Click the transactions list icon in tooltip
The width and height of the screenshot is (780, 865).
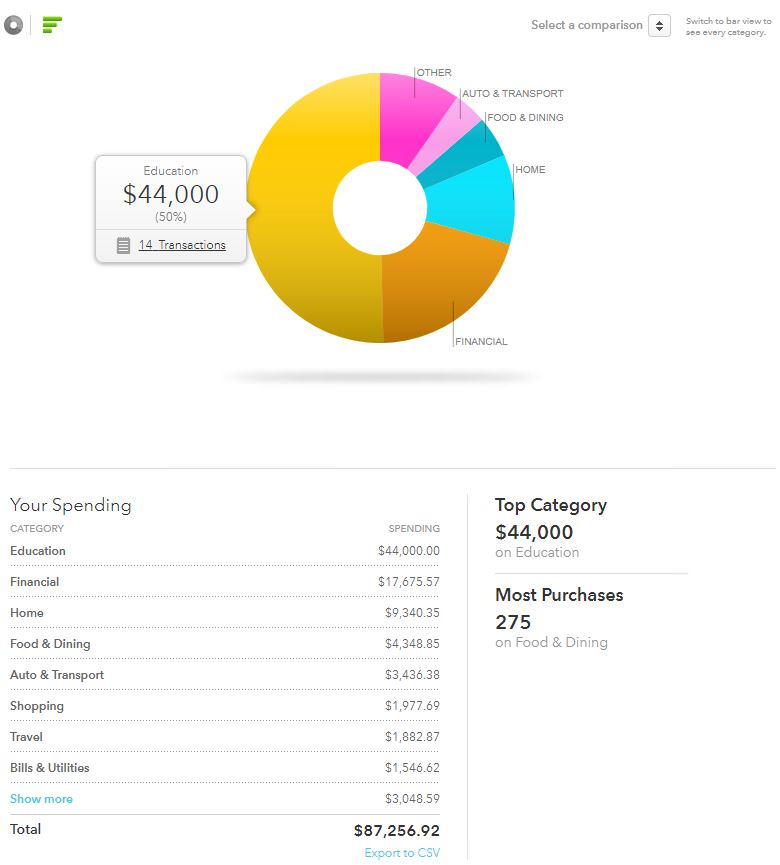(x=124, y=245)
